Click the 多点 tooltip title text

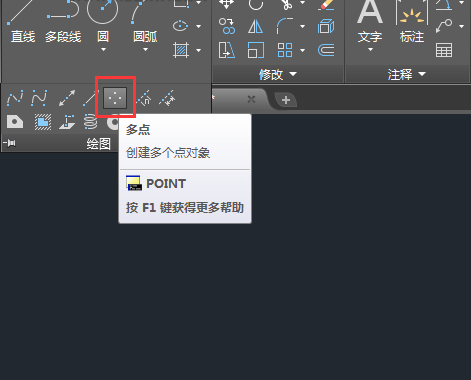click(138, 130)
